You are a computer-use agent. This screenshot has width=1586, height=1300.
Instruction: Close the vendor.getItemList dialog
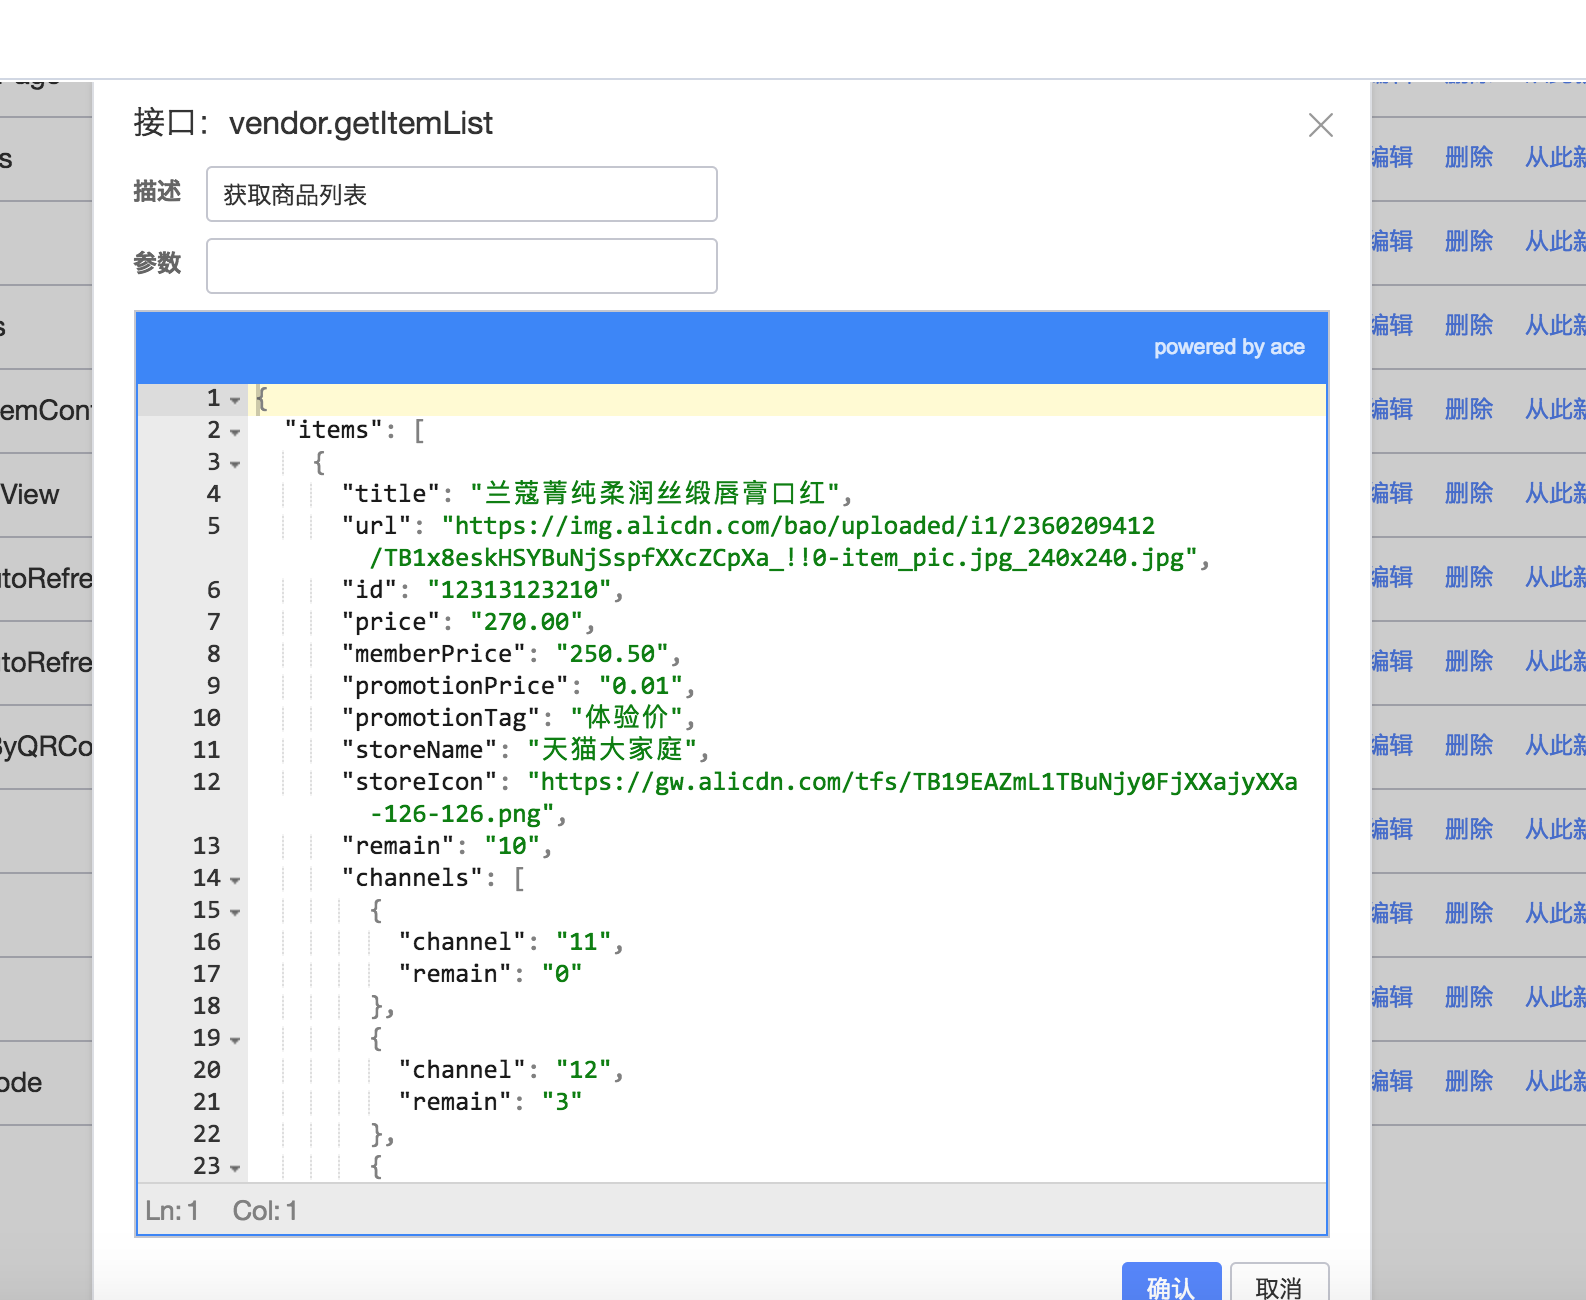click(x=1320, y=125)
